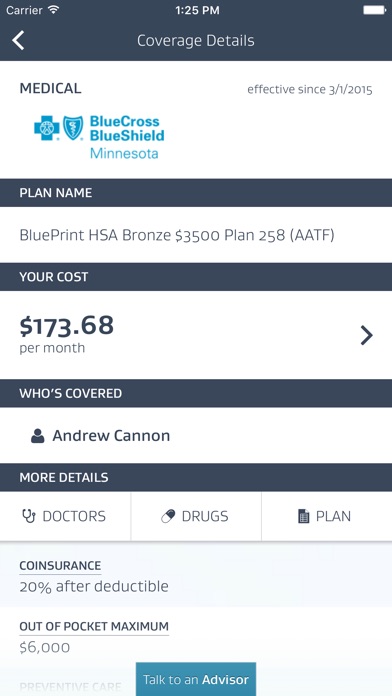Click the stethoscope icon beside Doctors

pos(29,516)
